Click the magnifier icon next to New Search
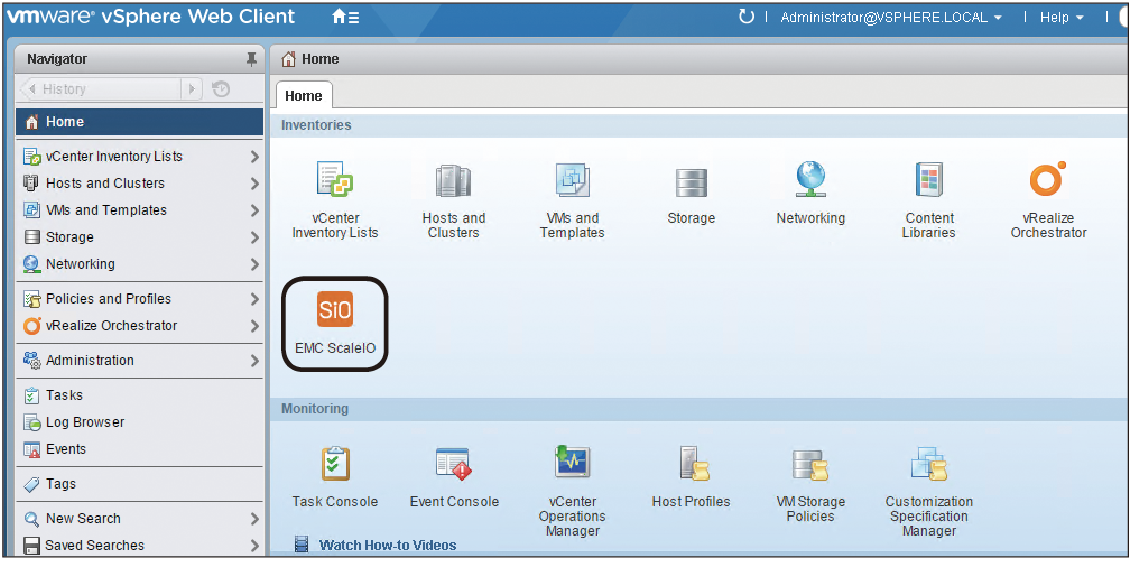 click(x=31, y=518)
